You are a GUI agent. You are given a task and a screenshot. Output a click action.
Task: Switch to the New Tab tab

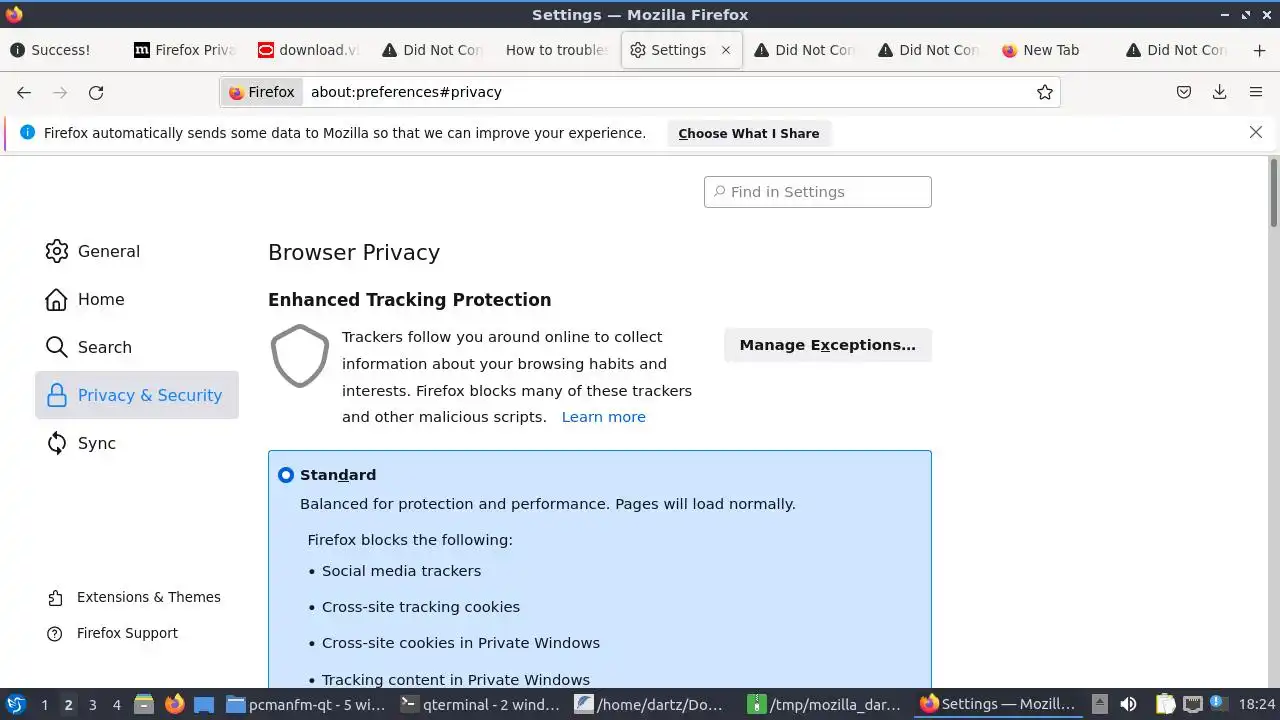pyautogui.click(x=1053, y=50)
